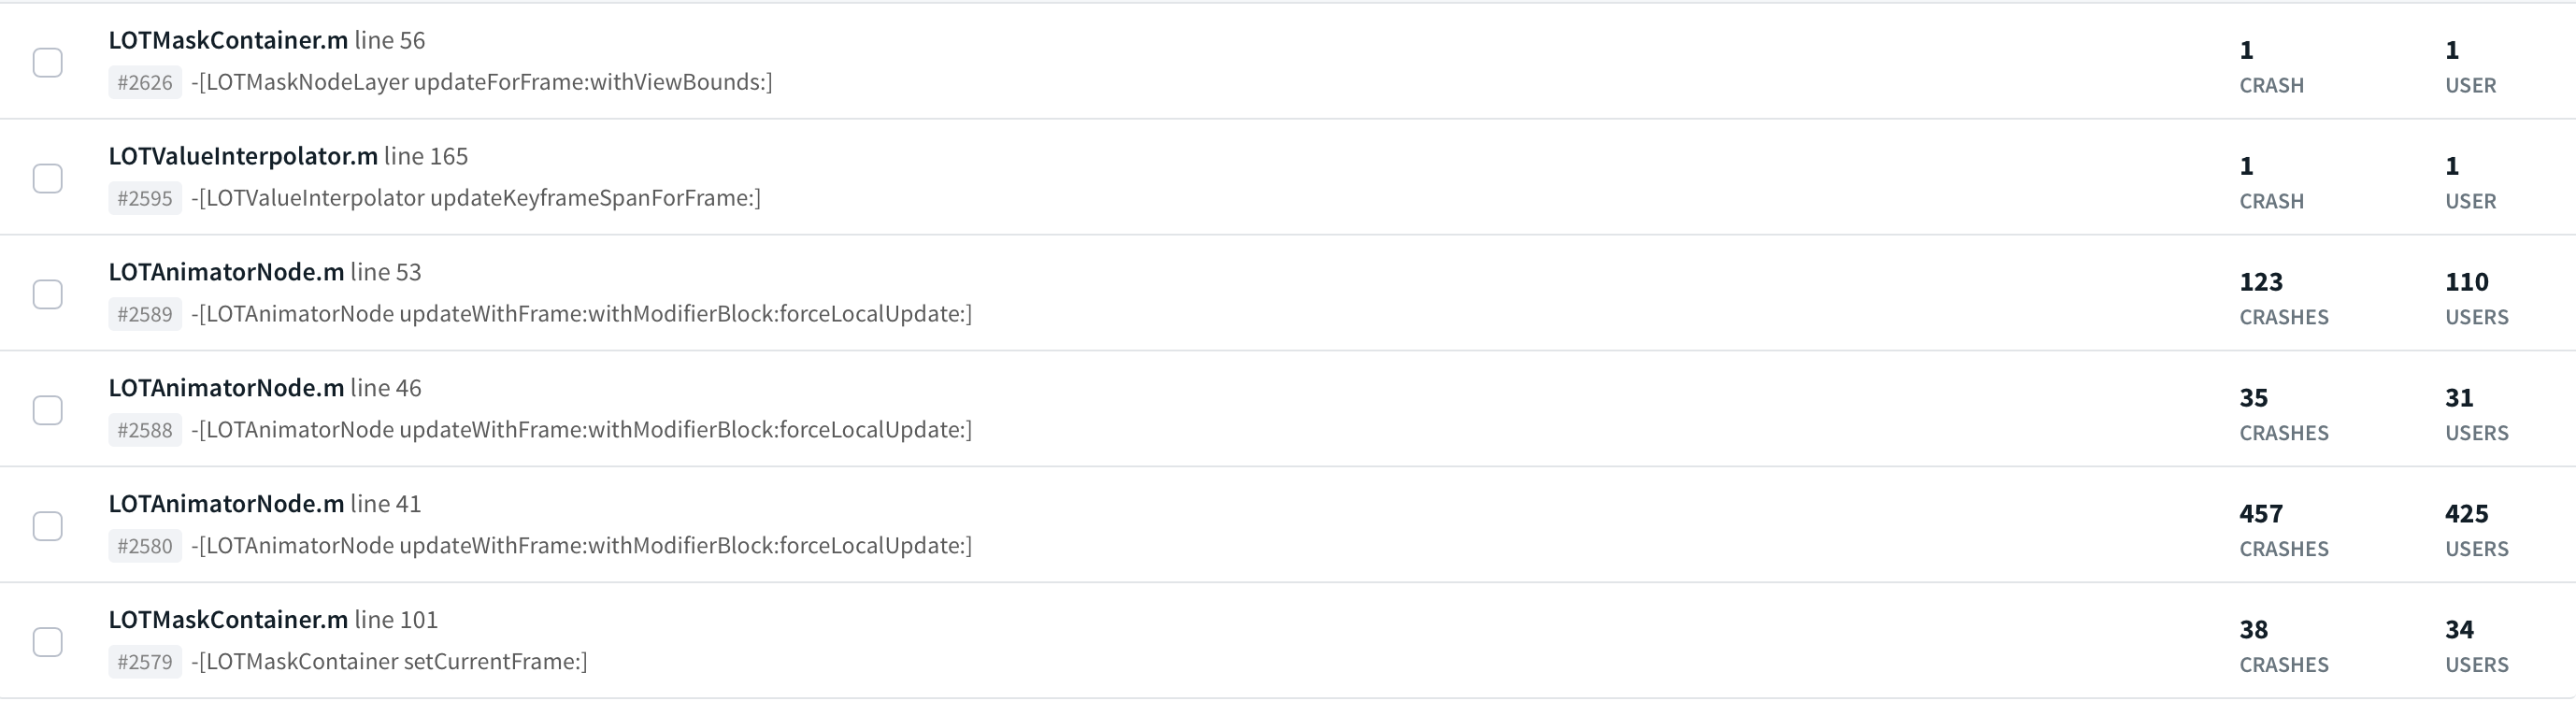Check the box next to issue #2579

pos(48,642)
